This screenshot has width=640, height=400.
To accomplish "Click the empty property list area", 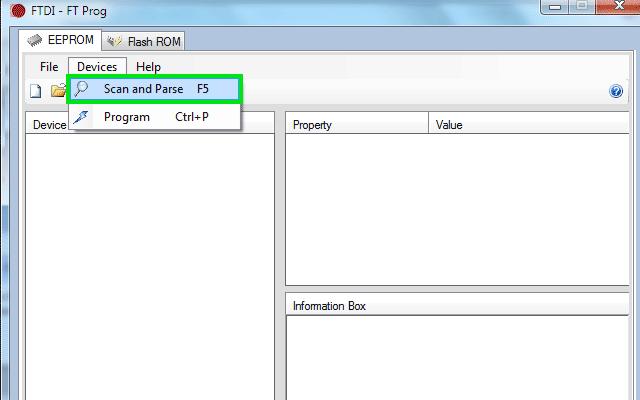I will point(460,210).
